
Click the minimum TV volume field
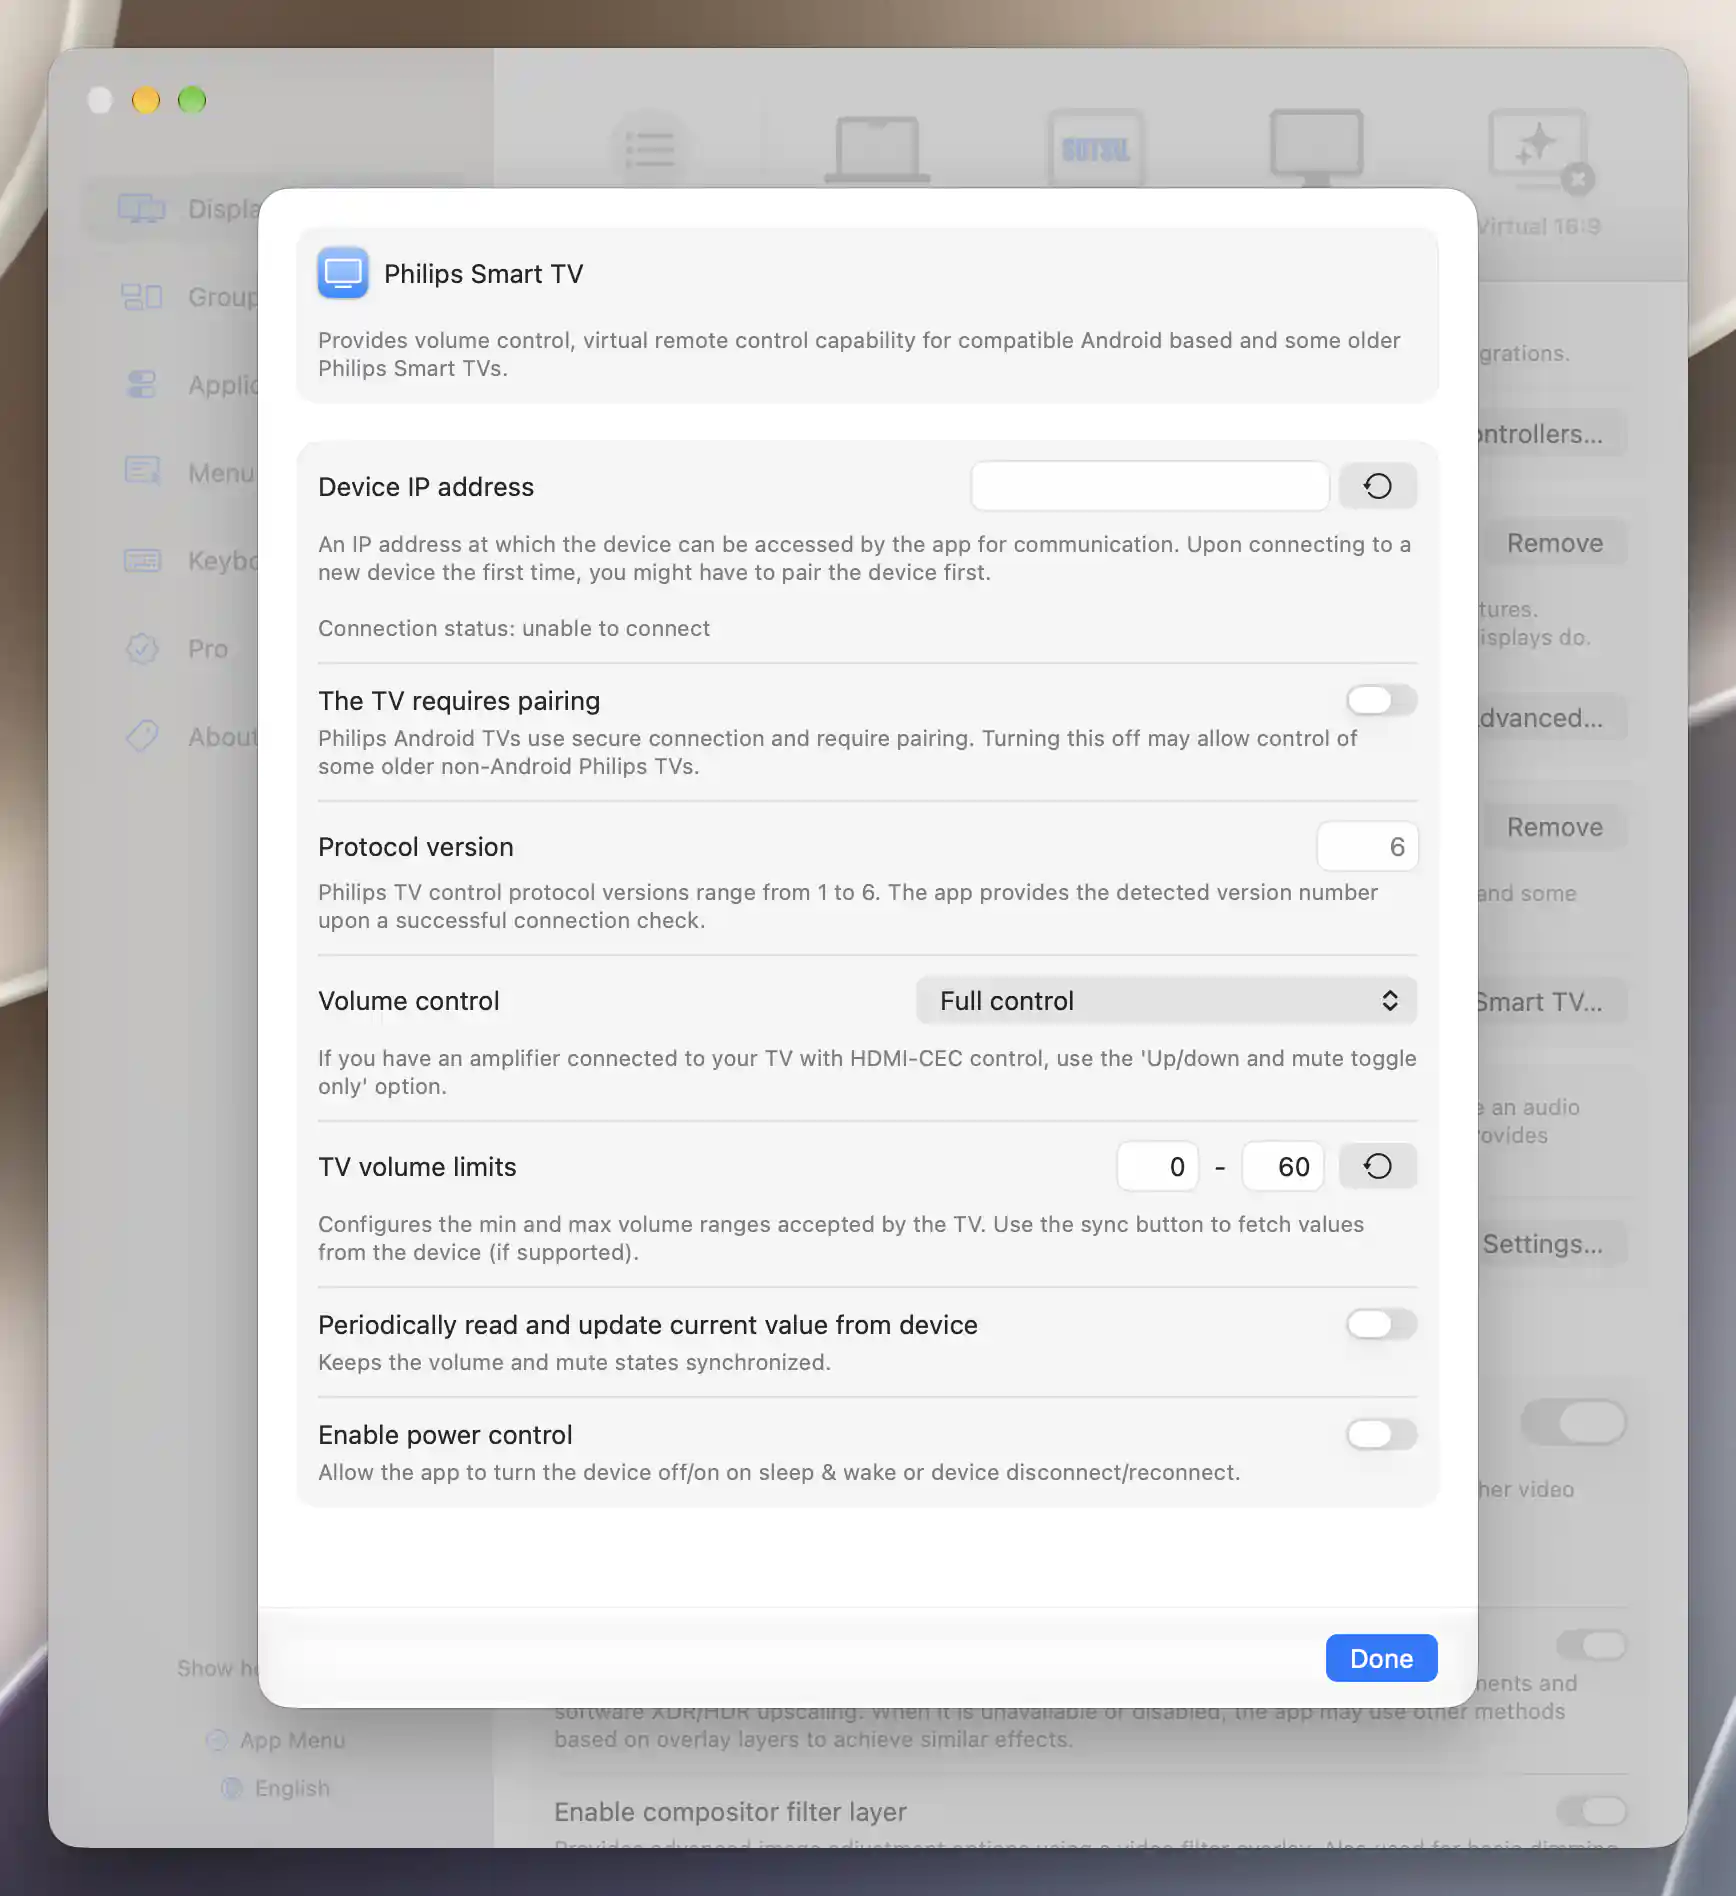[1158, 1167]
